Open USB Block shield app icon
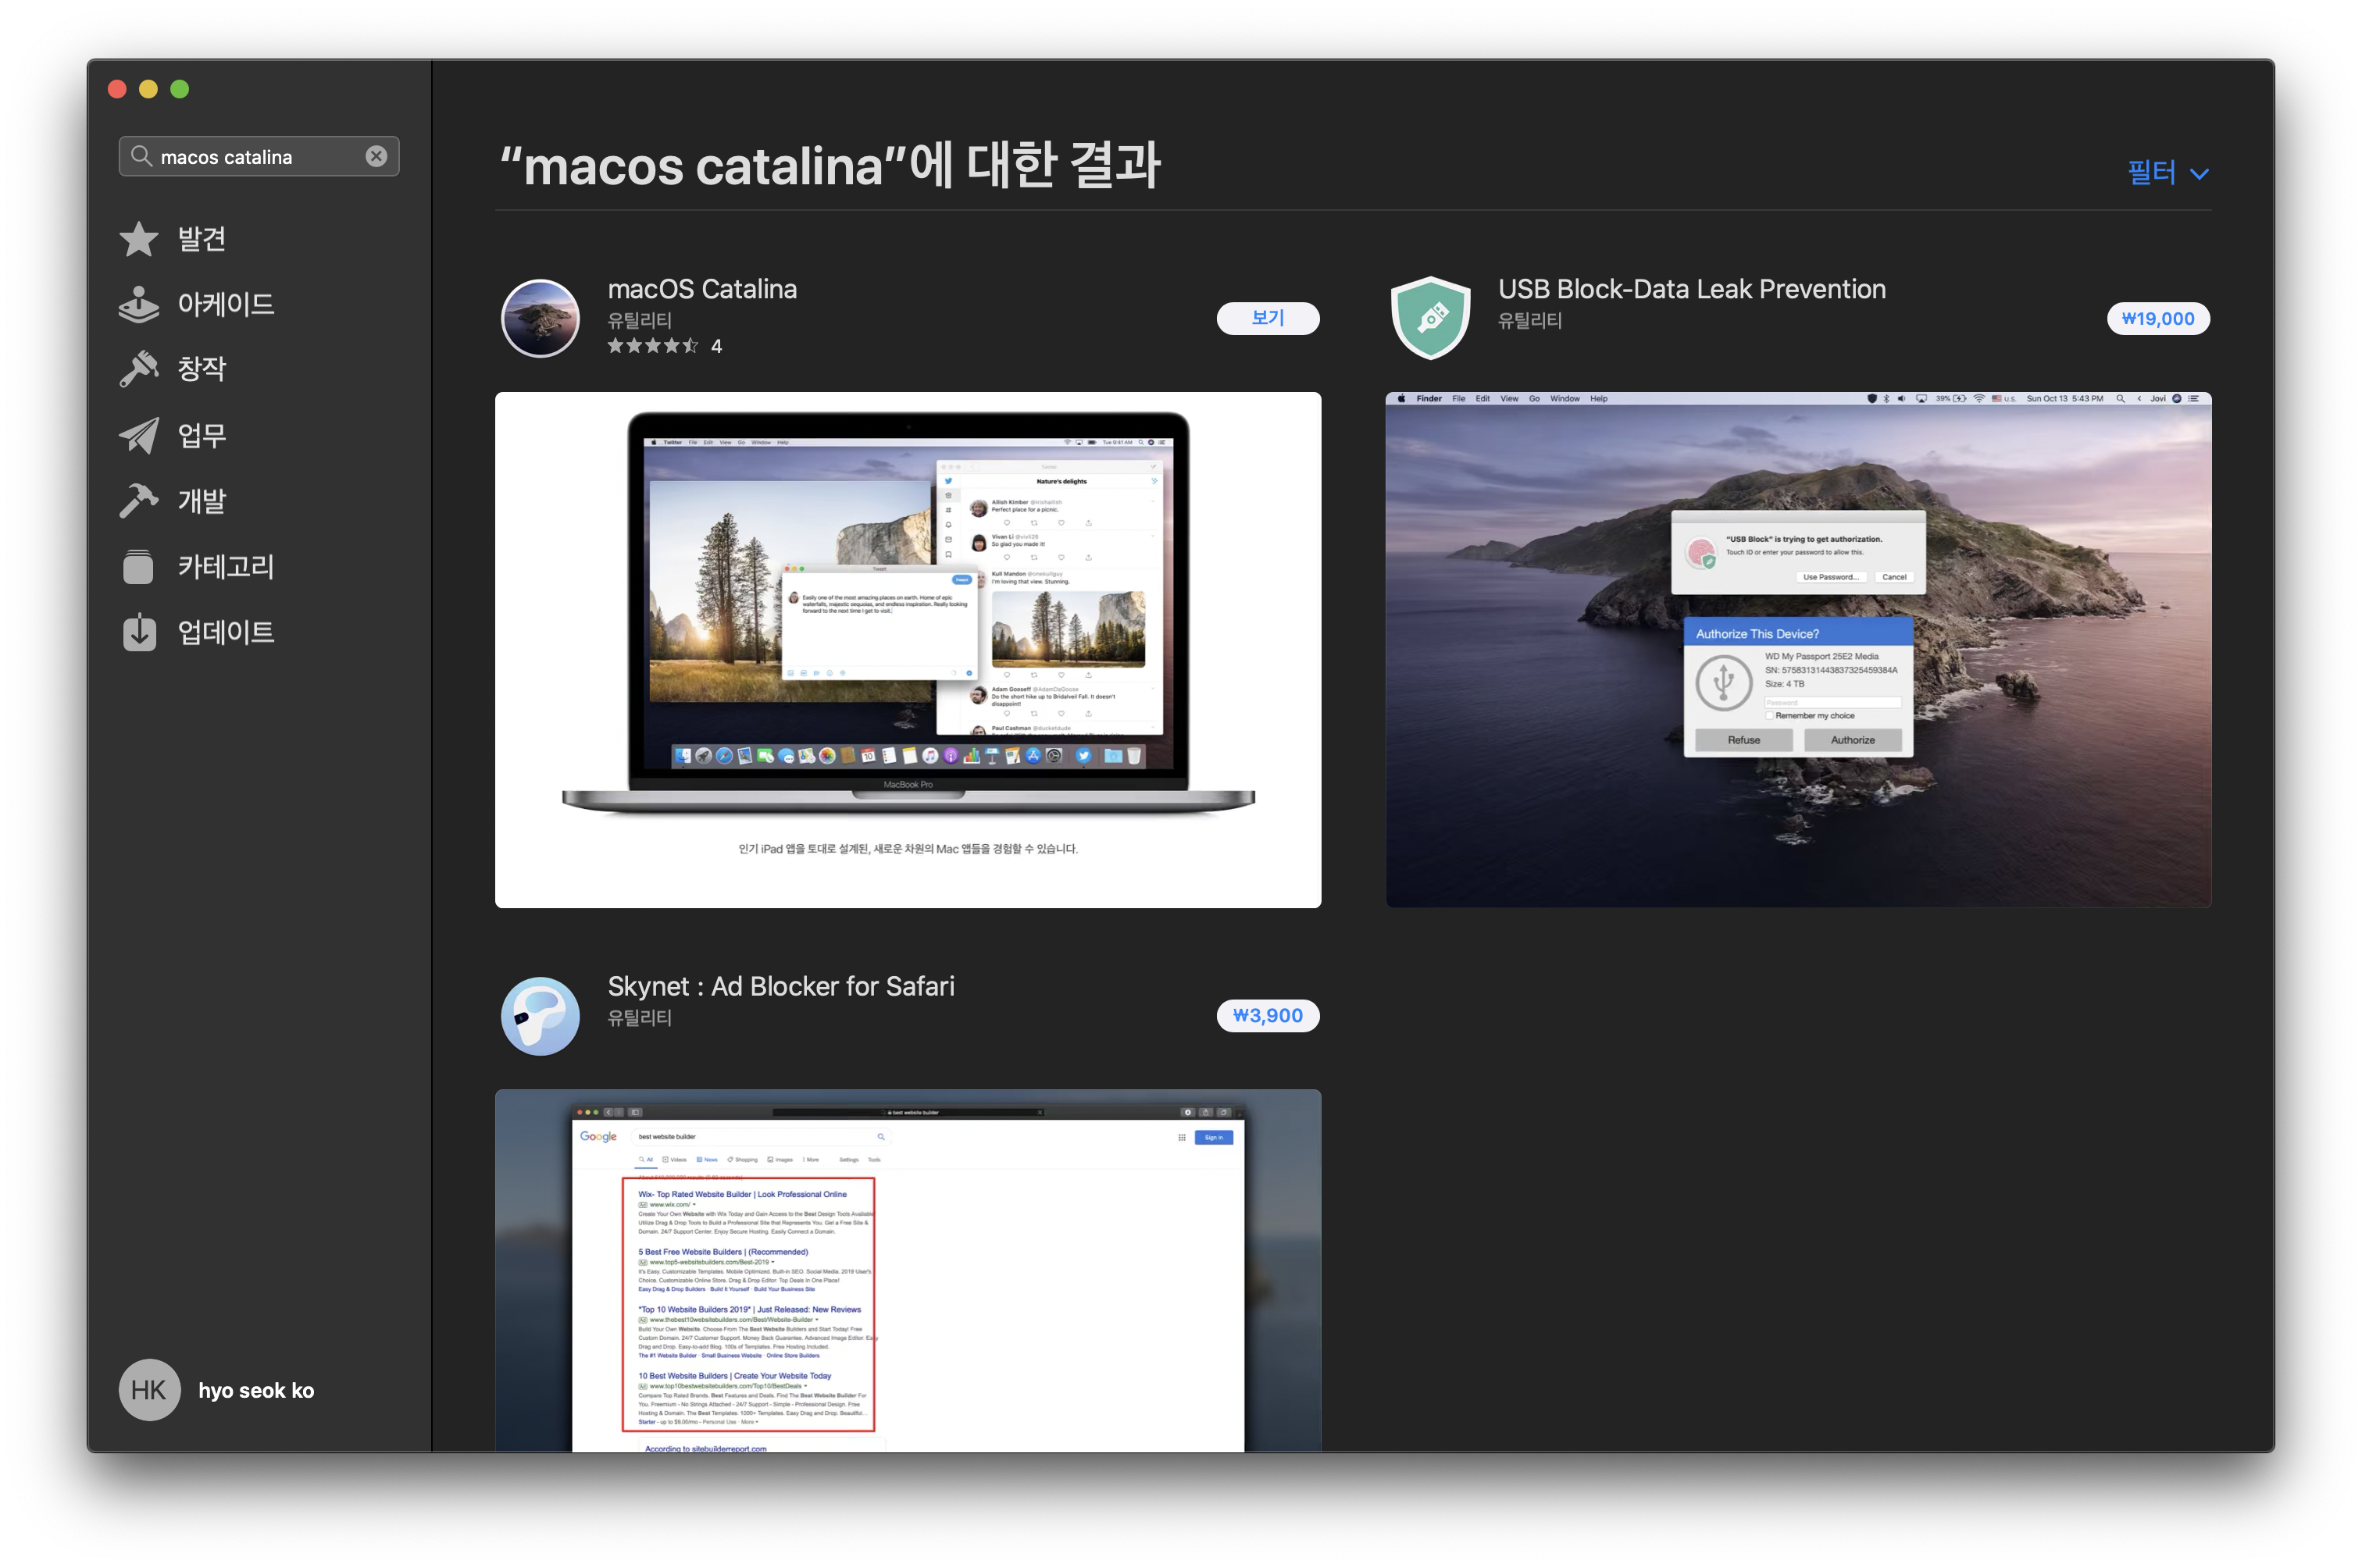 pos(1430,318)
